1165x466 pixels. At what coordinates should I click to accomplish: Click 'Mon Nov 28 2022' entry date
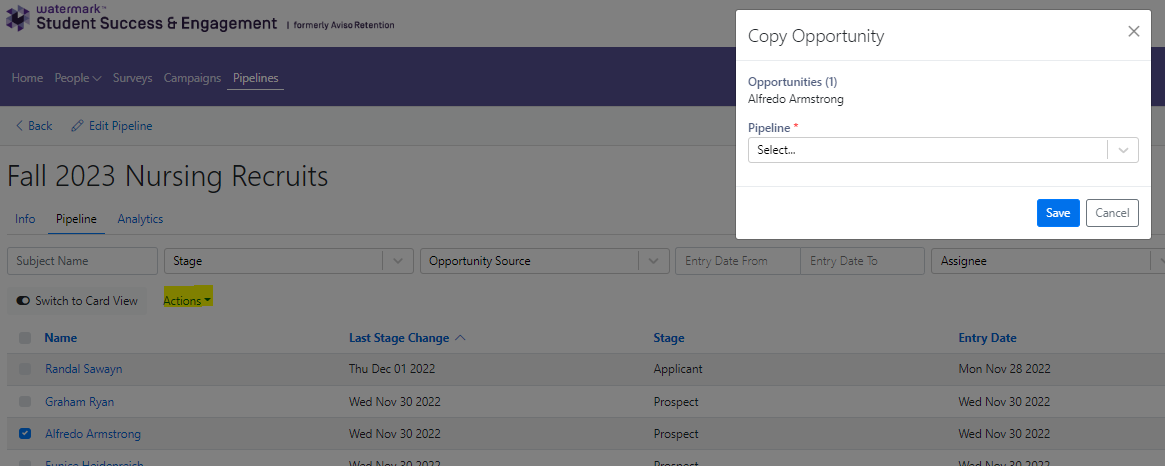pos(1005,369)
